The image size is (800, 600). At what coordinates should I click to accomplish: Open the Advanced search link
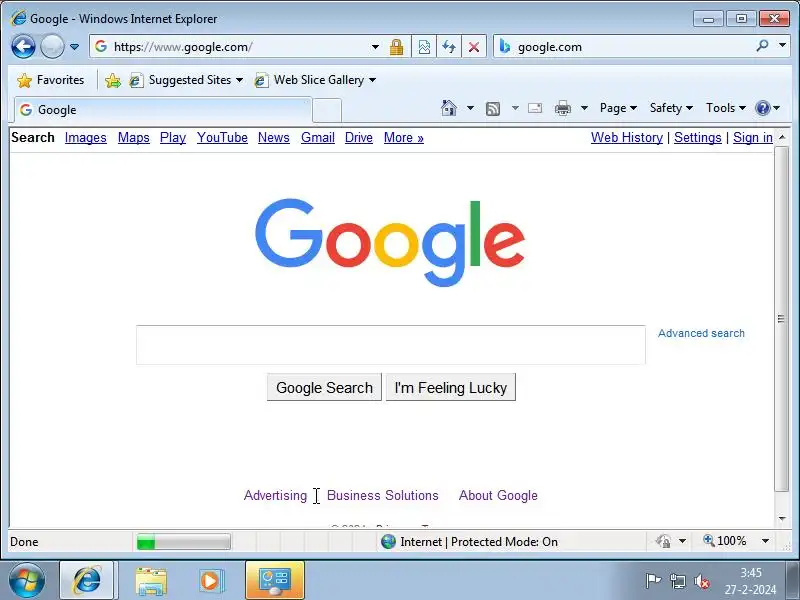point(702,333)
